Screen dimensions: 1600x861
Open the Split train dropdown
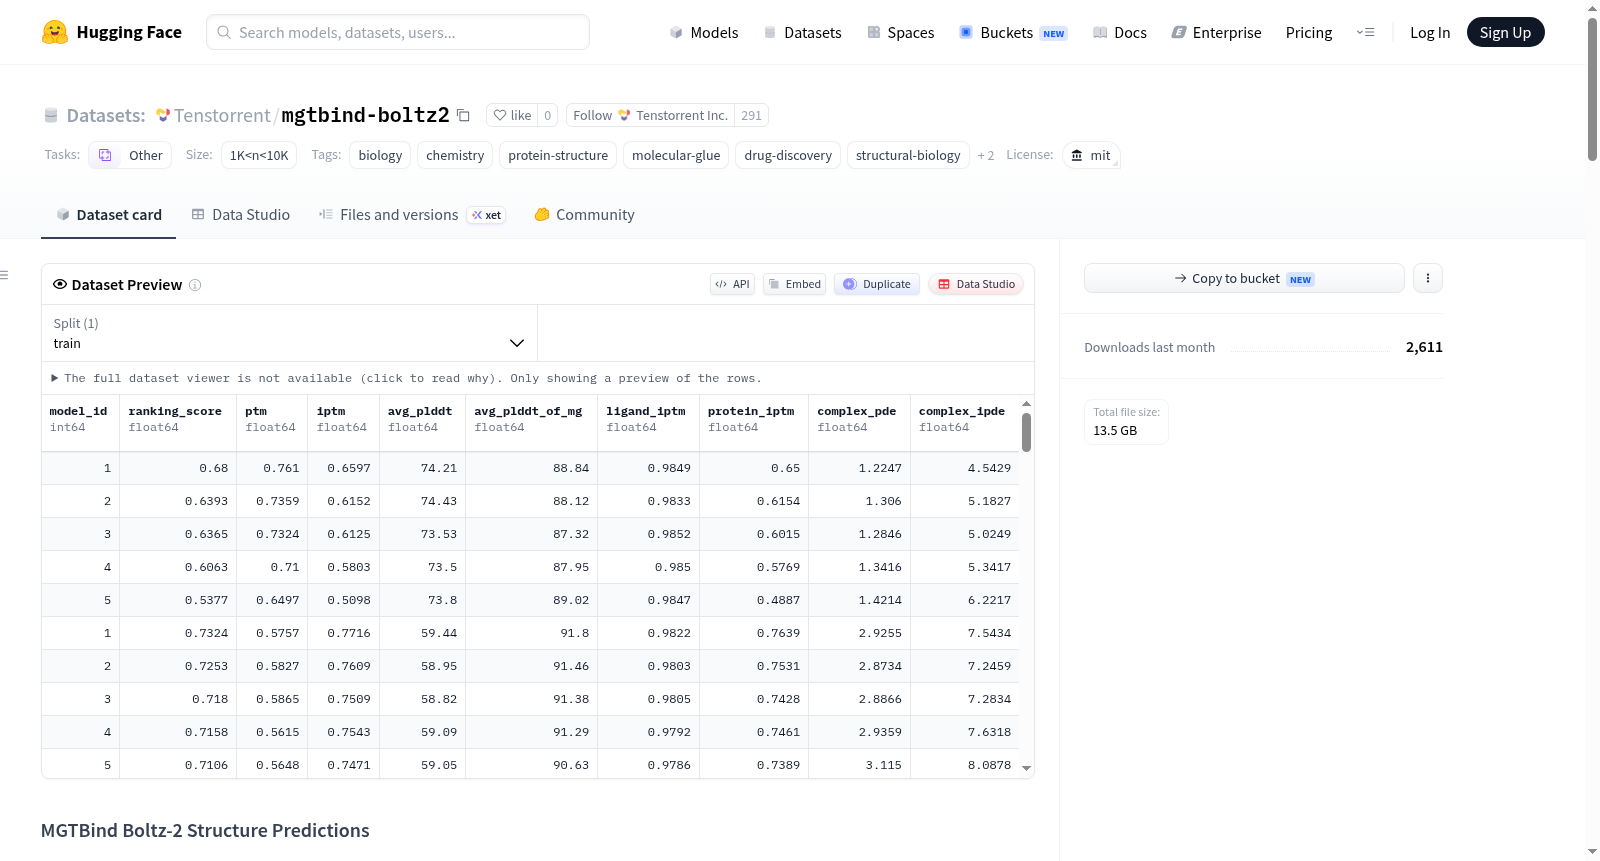[x=289, y=333]
